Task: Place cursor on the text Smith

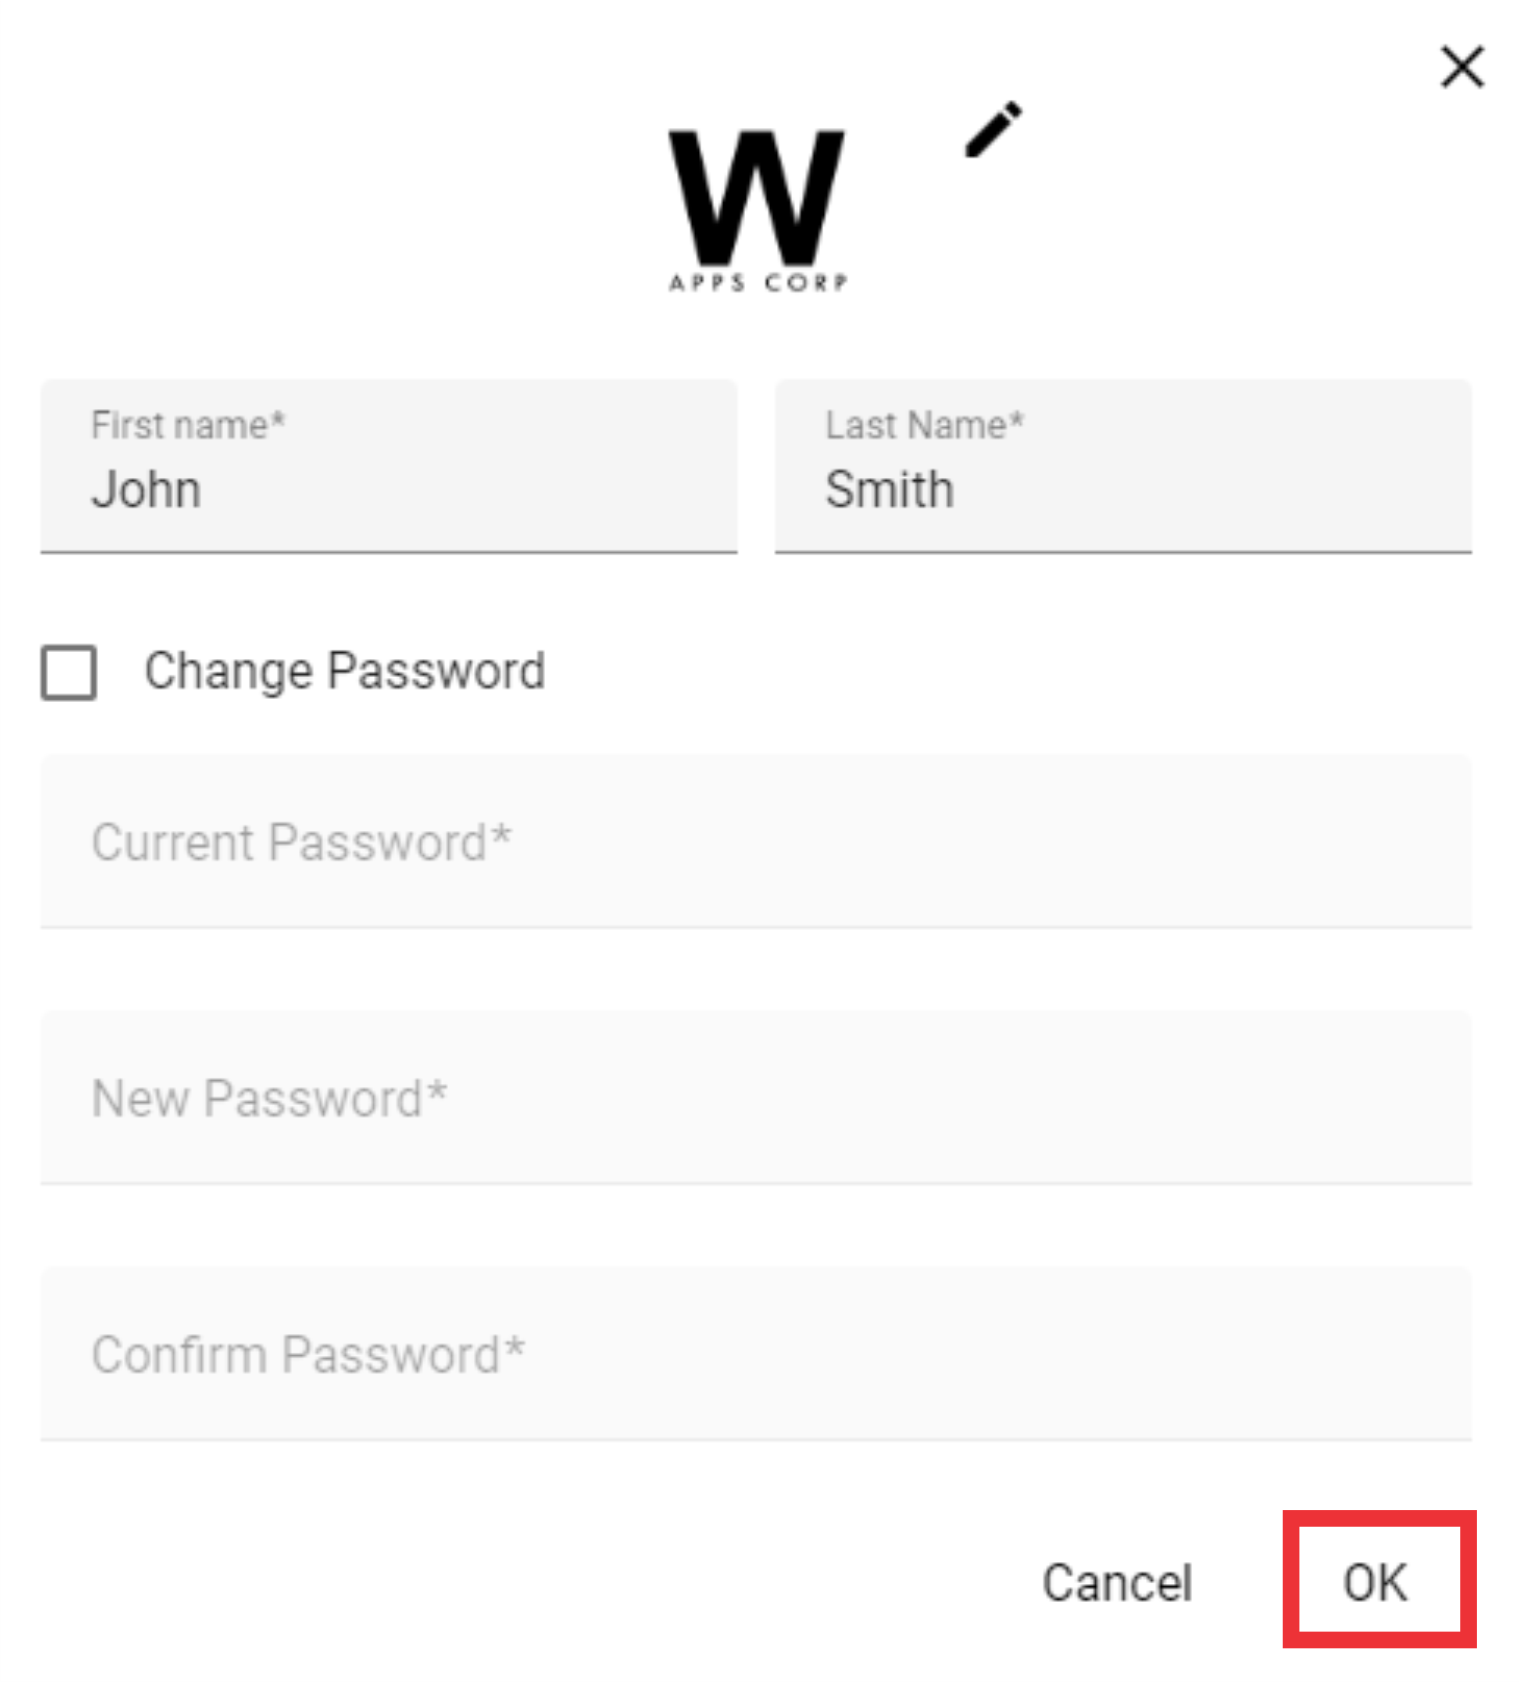Action: [889, 490]
